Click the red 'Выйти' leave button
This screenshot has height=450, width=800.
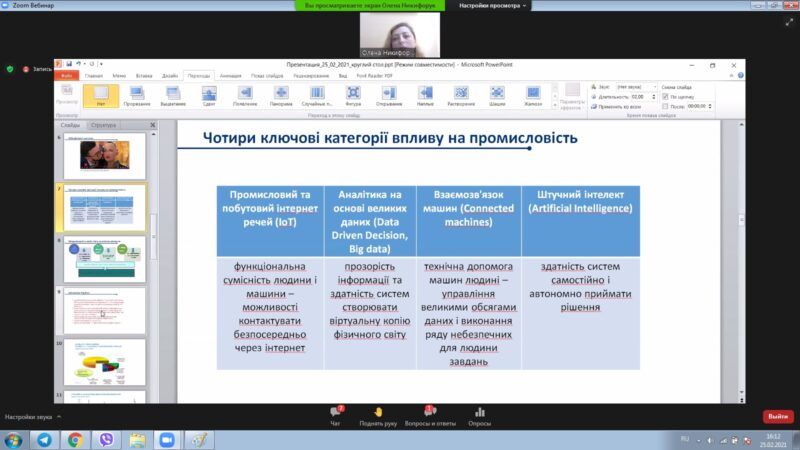coord(777,416)
